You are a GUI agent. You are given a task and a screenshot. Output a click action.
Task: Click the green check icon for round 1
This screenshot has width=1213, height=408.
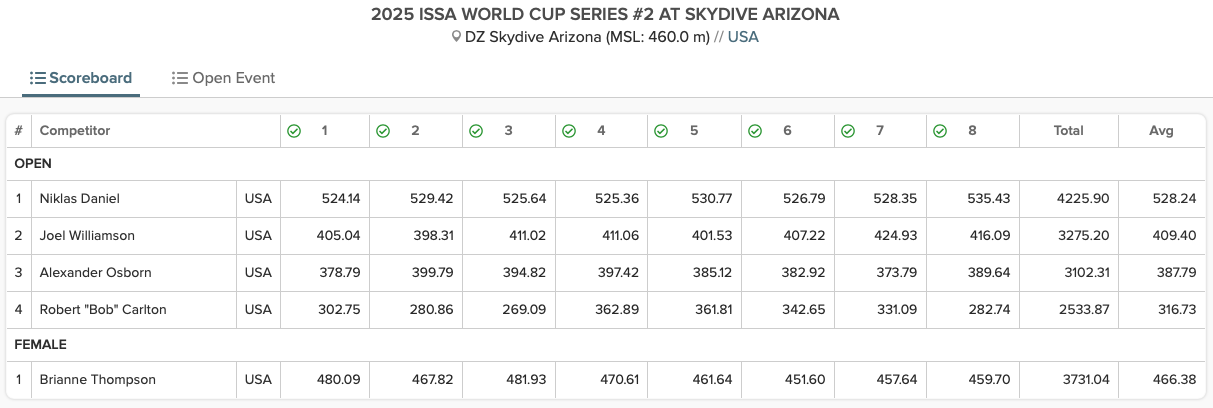[x=294, y=131]
